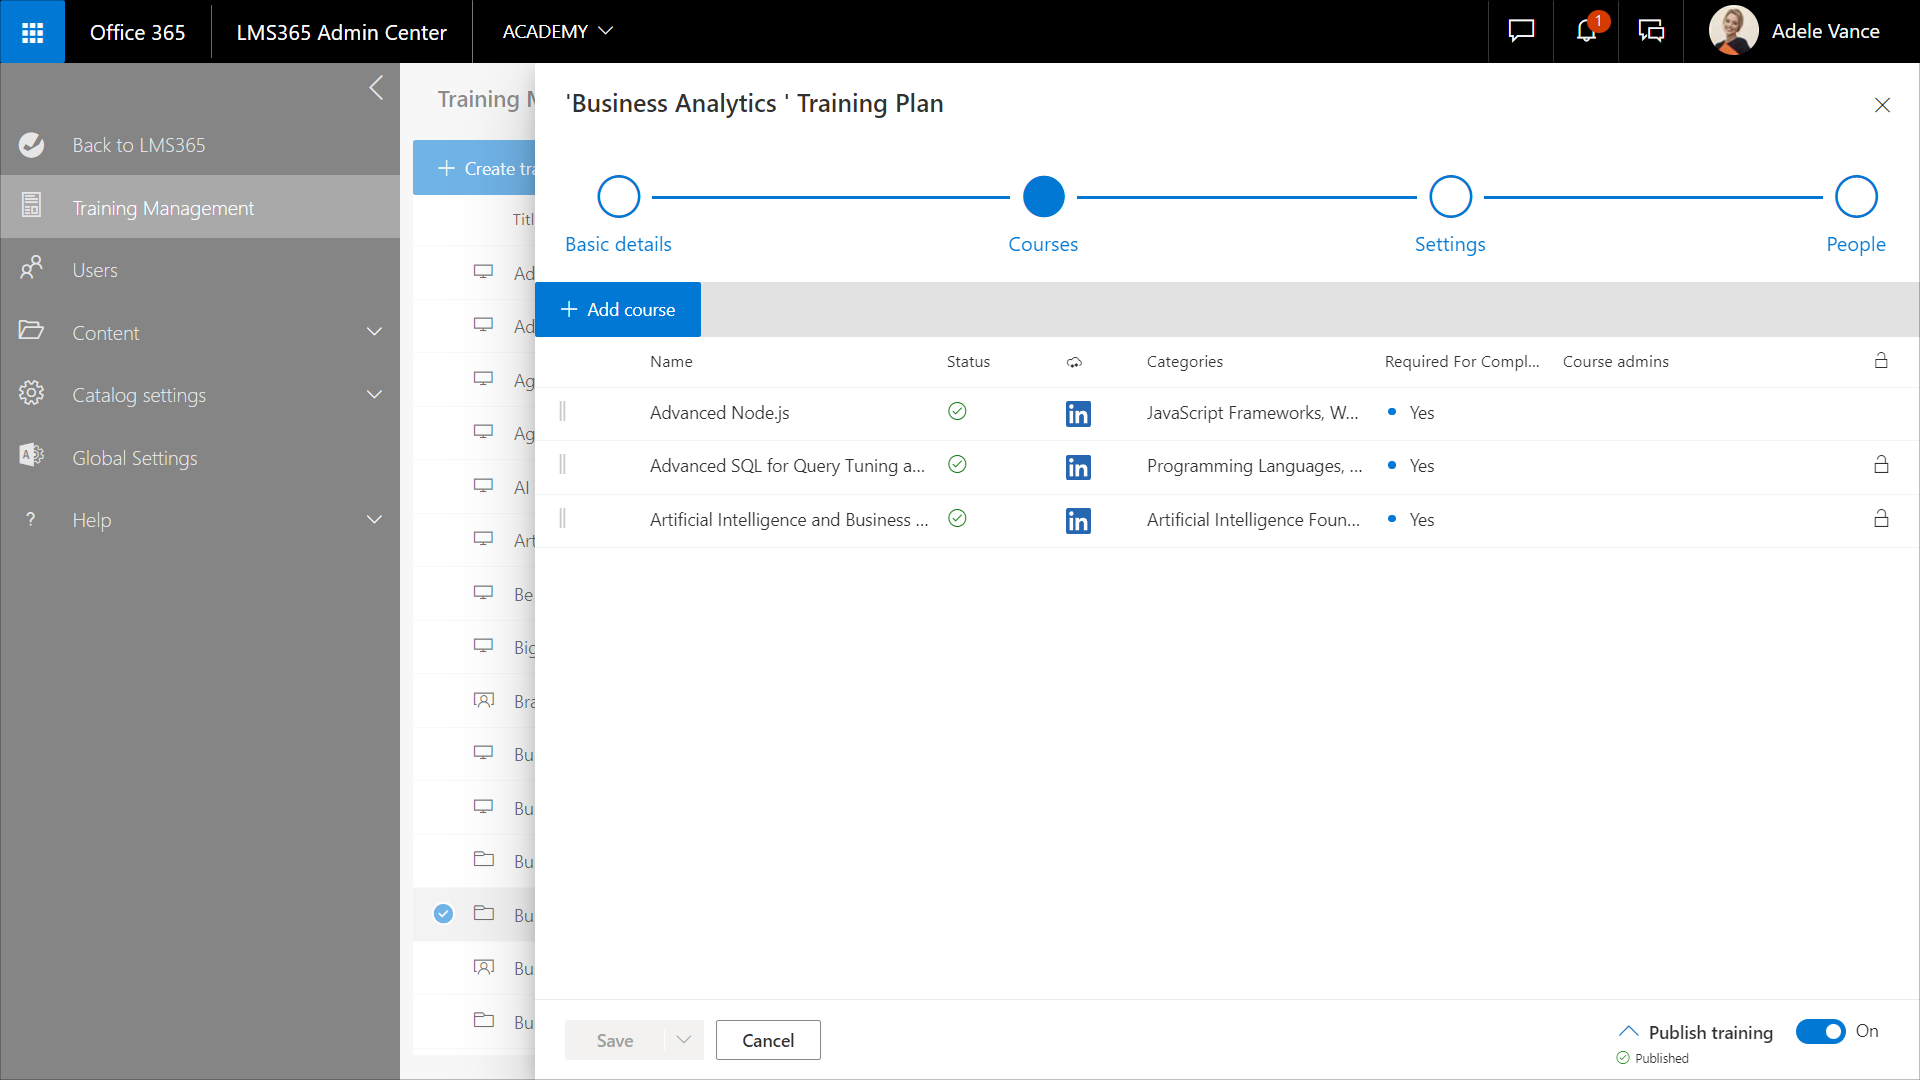
Task: Click the Add course button
Action: 618,309
